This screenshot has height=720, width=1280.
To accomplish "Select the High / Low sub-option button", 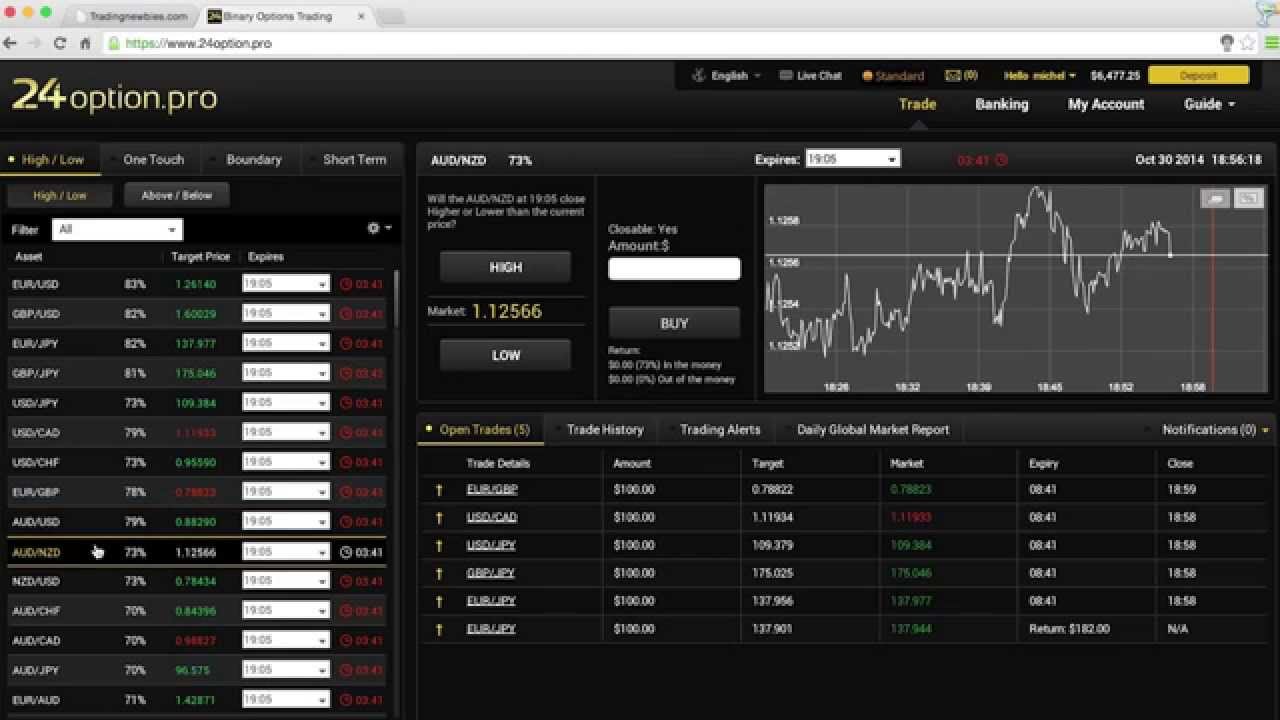I will click(60, 196).
